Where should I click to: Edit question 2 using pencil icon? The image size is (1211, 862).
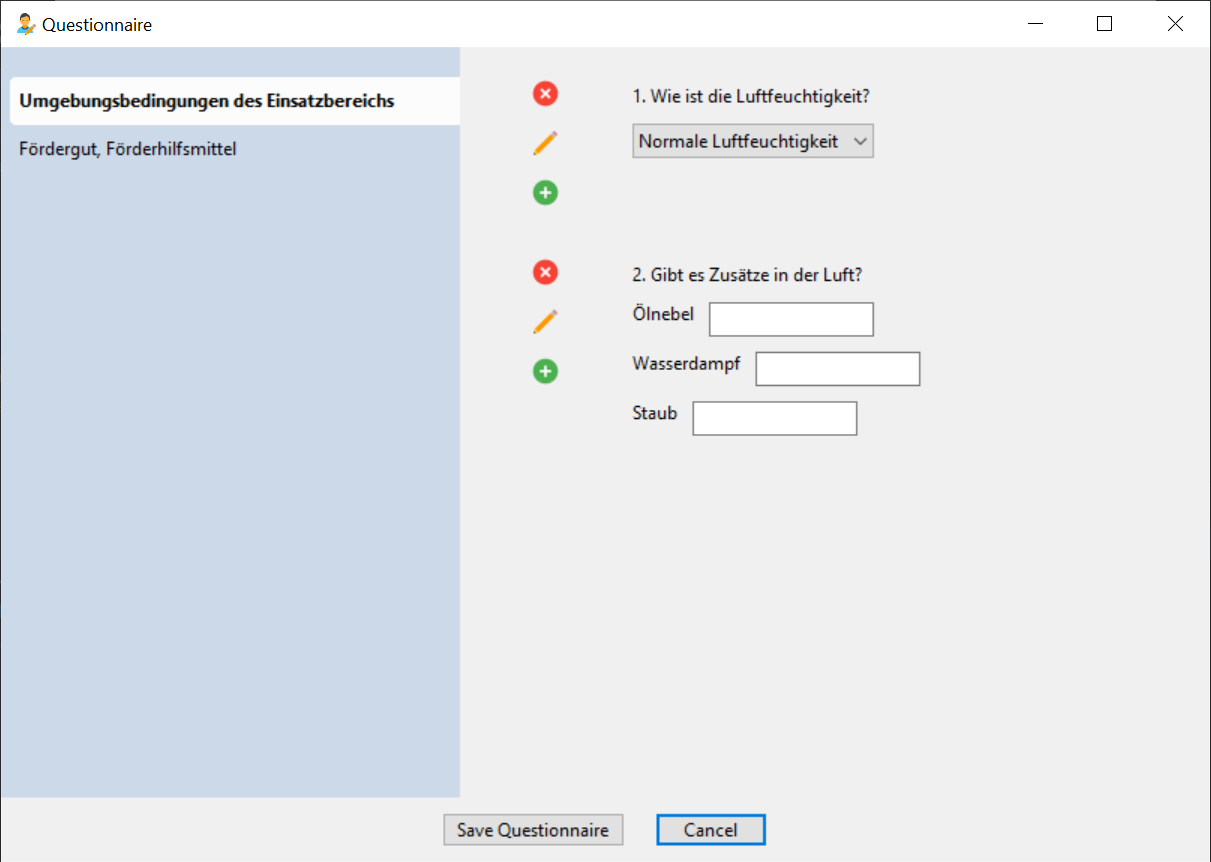pyautogui.click(x=545, y=322)
